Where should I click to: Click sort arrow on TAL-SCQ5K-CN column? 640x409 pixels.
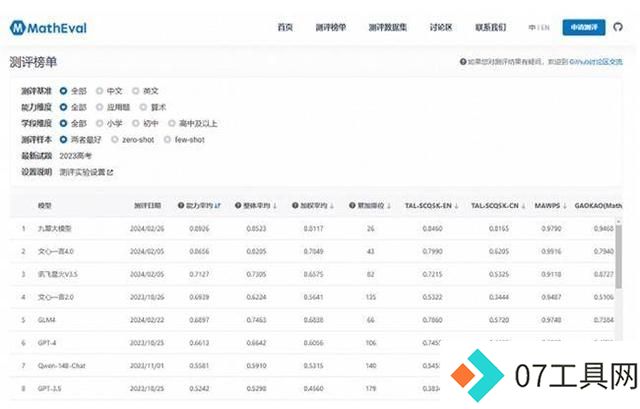coord(523,206)
